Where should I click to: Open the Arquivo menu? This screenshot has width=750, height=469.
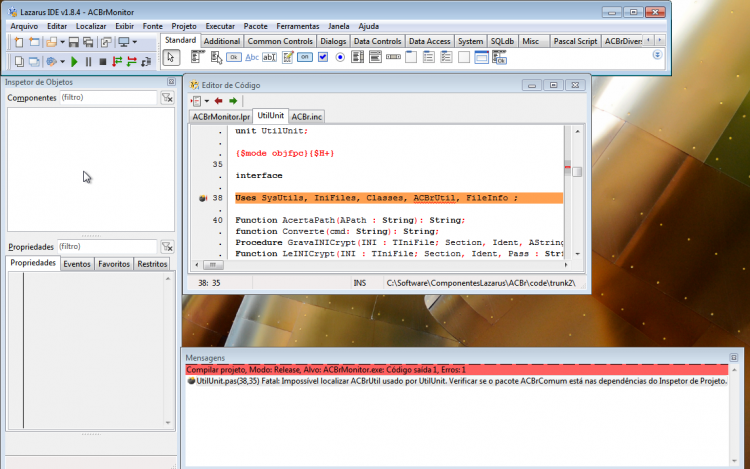coord(24,26)
